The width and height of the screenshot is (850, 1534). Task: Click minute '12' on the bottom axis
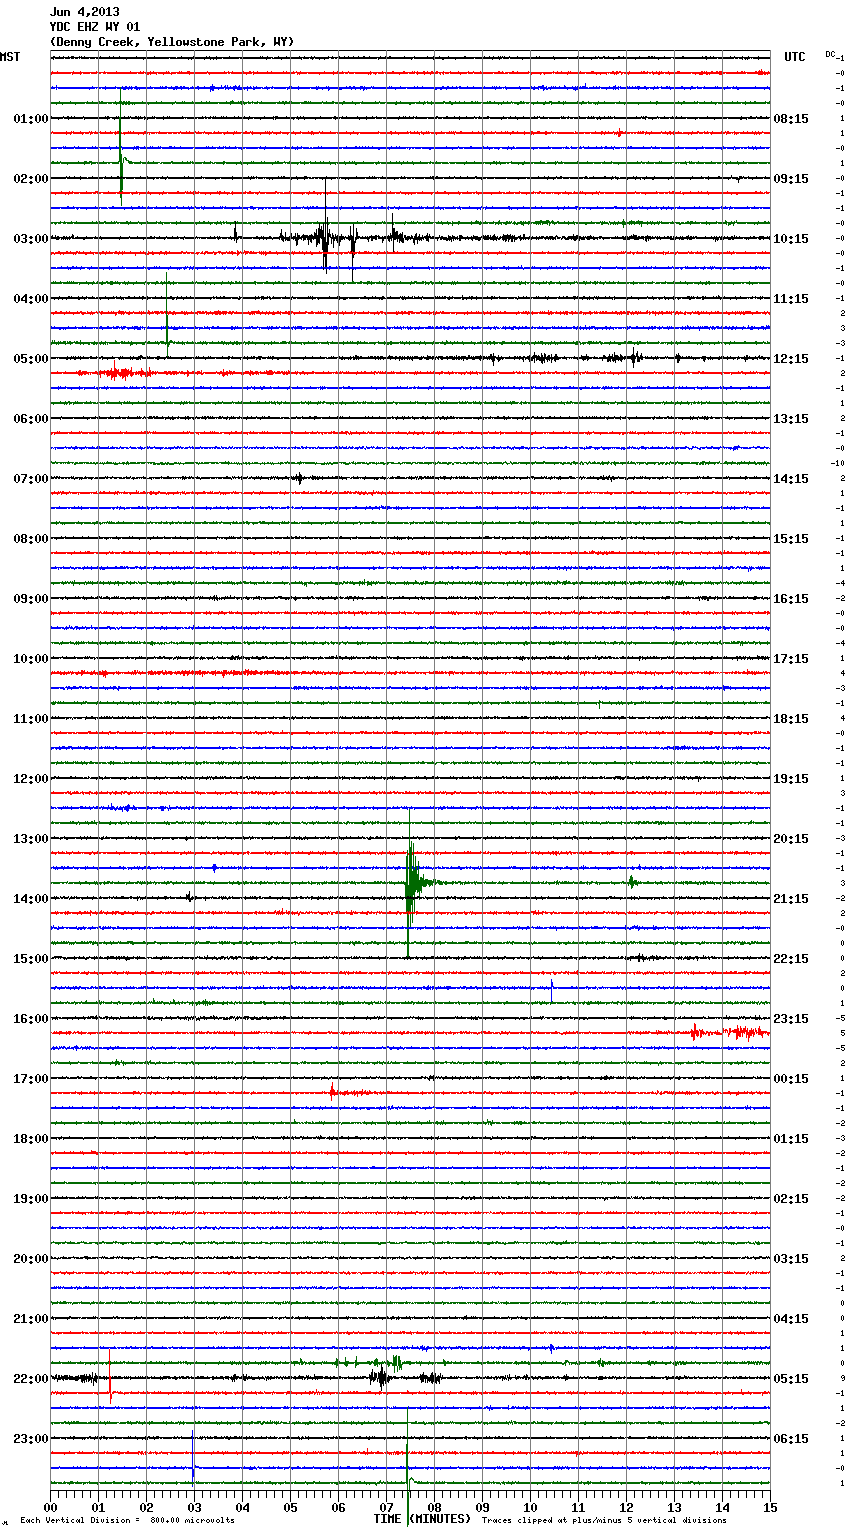(x=626, y=1506)
